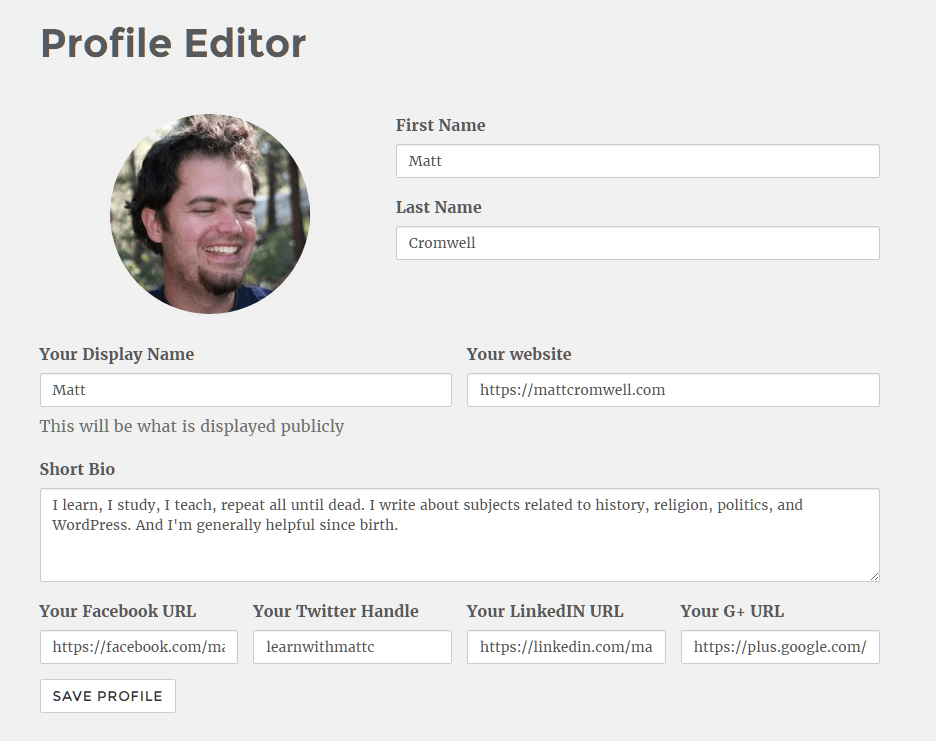The width and height of the screenshot is (936, 741).
Task: Click the Short Bio resize handle
Action: pos(873,575)
